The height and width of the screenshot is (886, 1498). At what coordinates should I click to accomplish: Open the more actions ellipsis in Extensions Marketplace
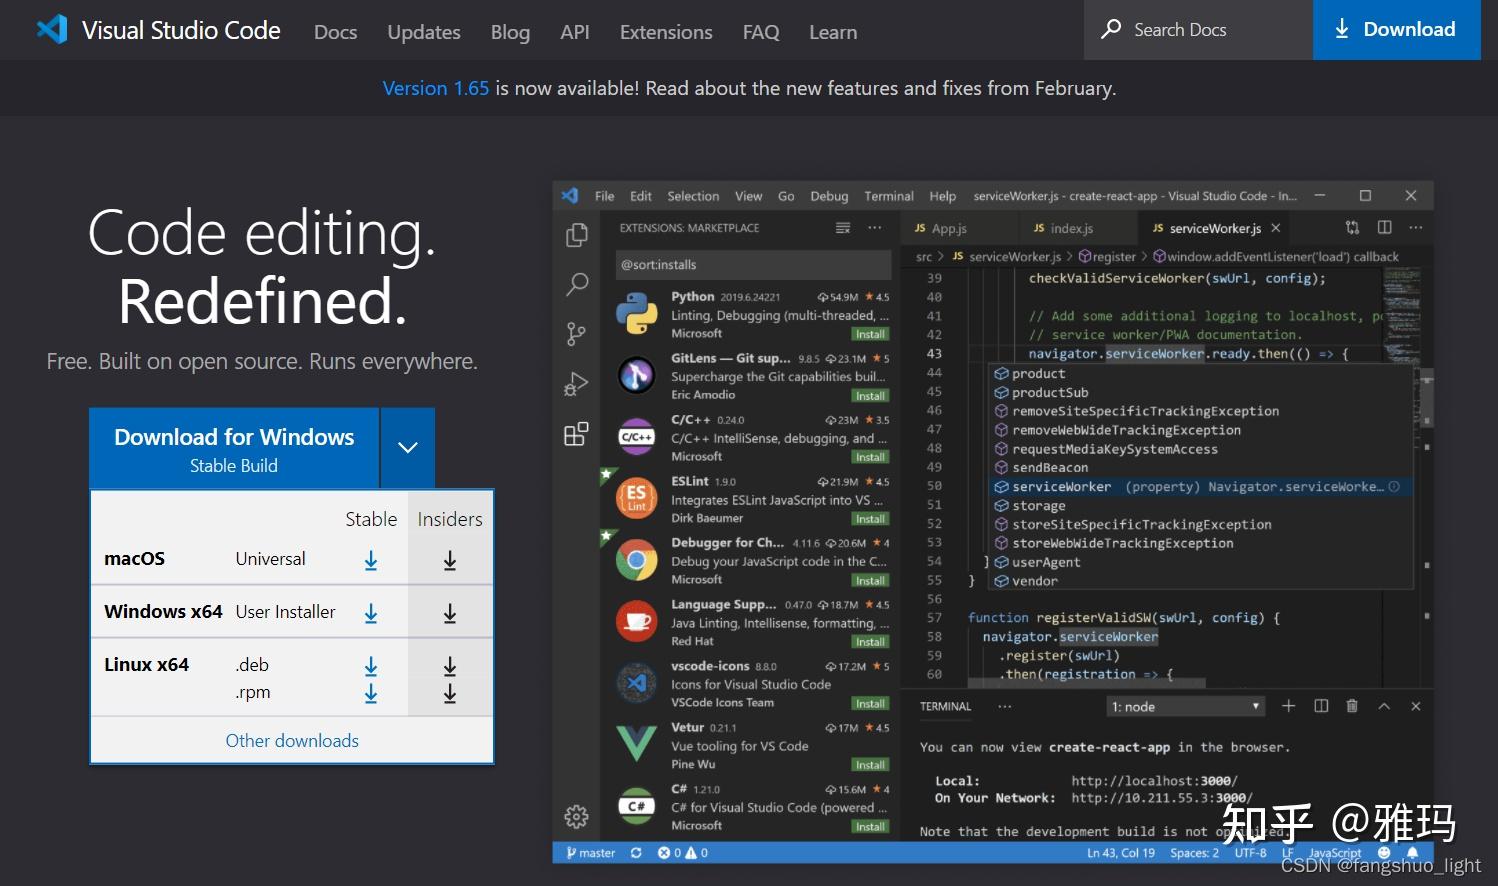tap(875, 227)
